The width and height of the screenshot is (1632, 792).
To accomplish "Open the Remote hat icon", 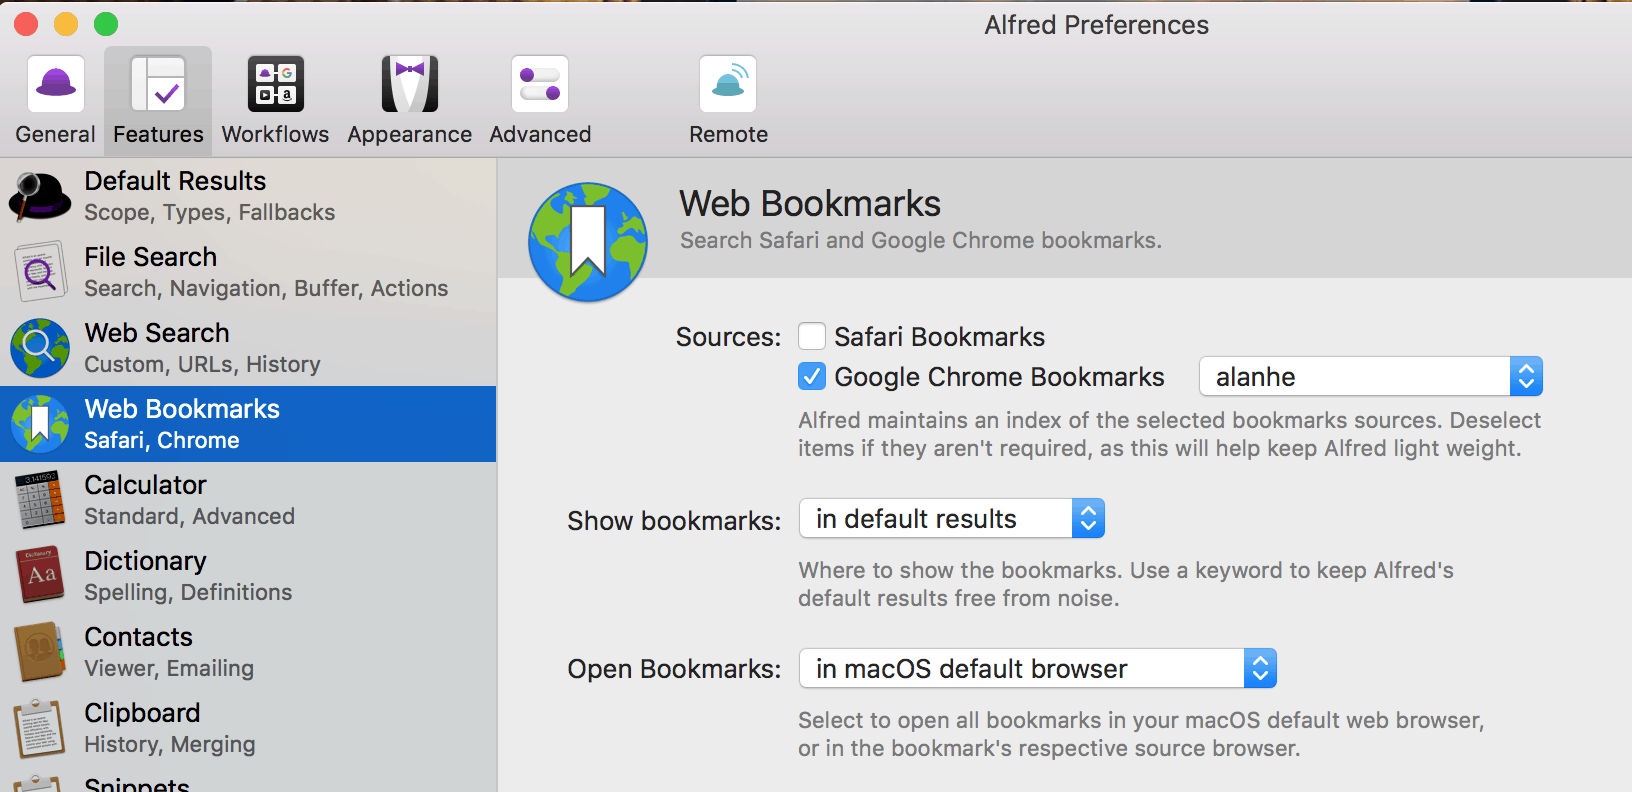I will click(728, 84).
